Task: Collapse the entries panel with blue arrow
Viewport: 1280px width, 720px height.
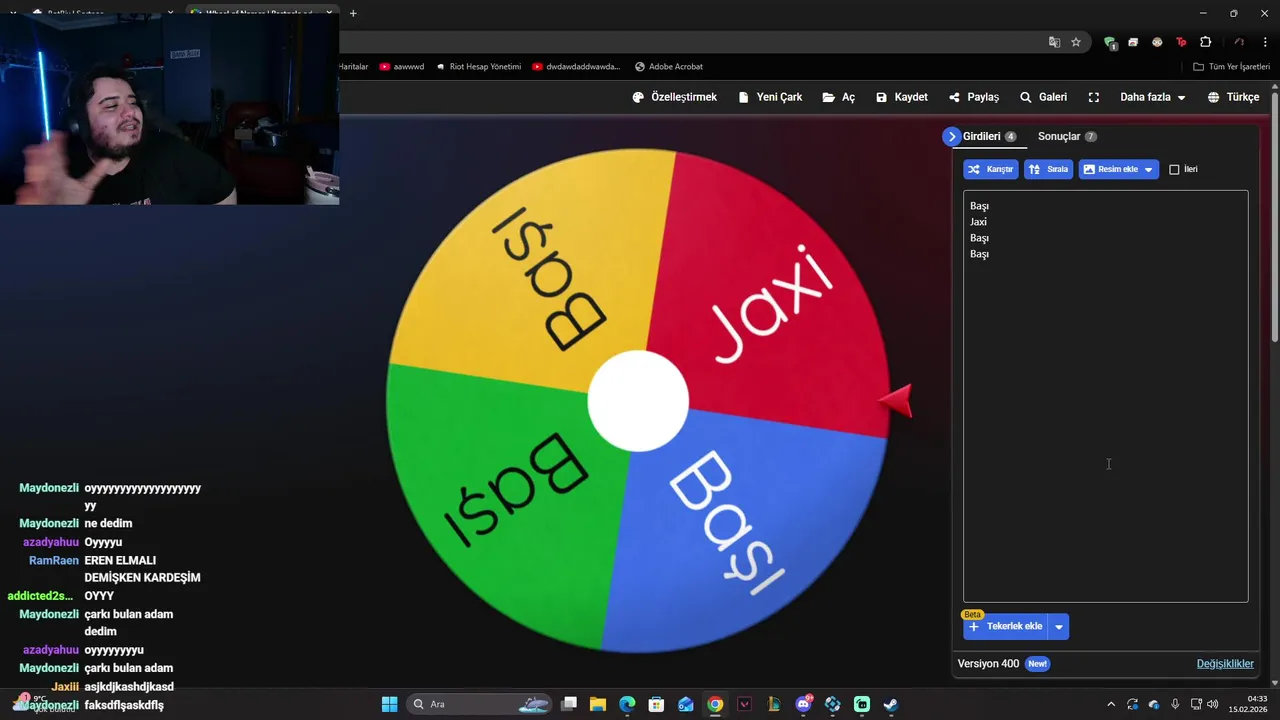Action: tap(951, 136)
